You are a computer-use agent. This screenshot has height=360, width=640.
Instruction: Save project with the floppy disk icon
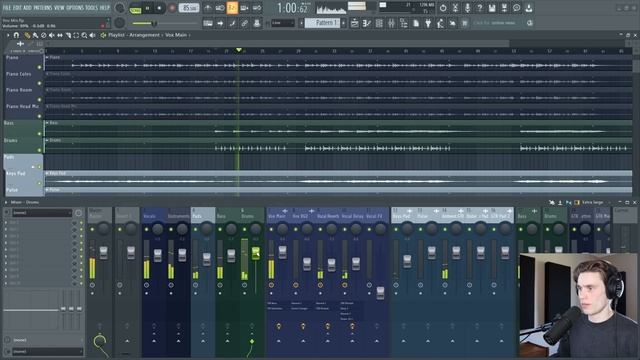(x=492, y=8)
